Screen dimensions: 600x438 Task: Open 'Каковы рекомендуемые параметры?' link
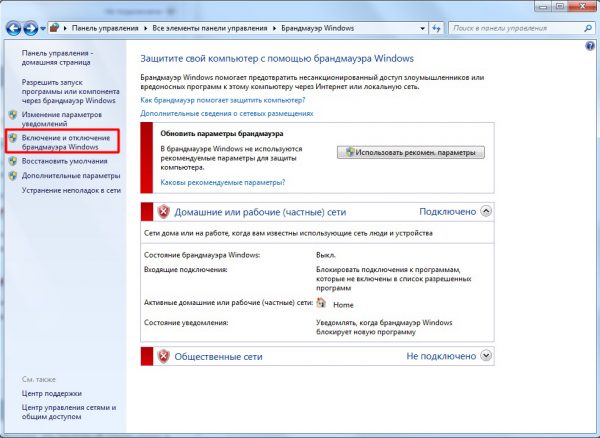(223, 182)
